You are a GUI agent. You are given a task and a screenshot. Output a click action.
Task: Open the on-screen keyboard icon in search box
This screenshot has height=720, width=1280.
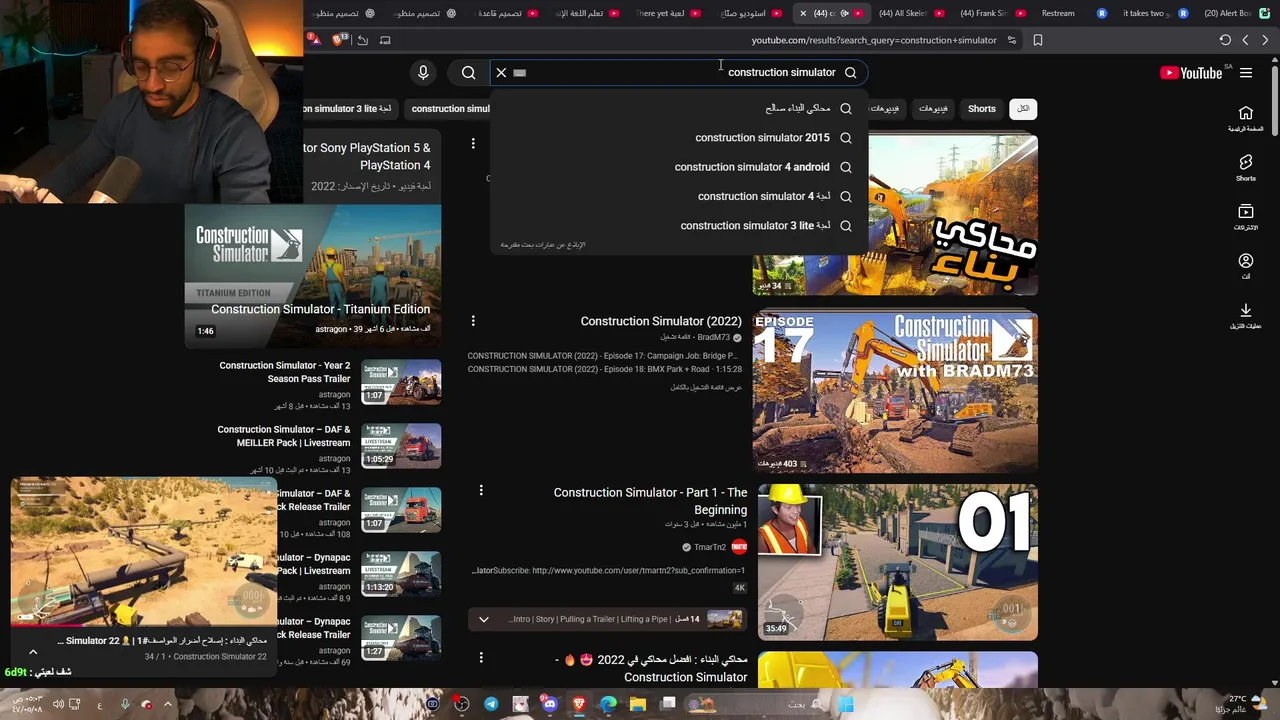519,72
